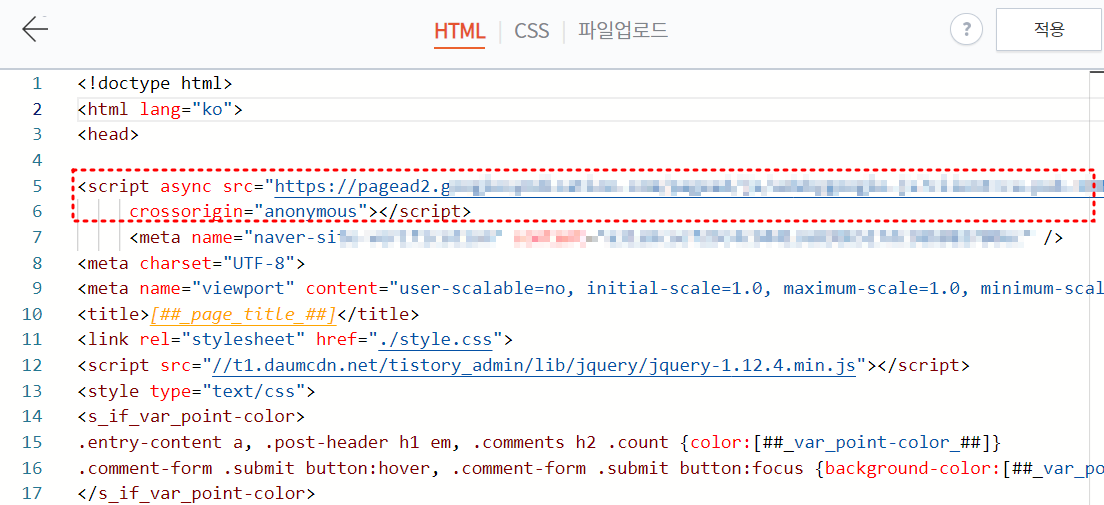Open help via the question mark icon

(966, 30)
